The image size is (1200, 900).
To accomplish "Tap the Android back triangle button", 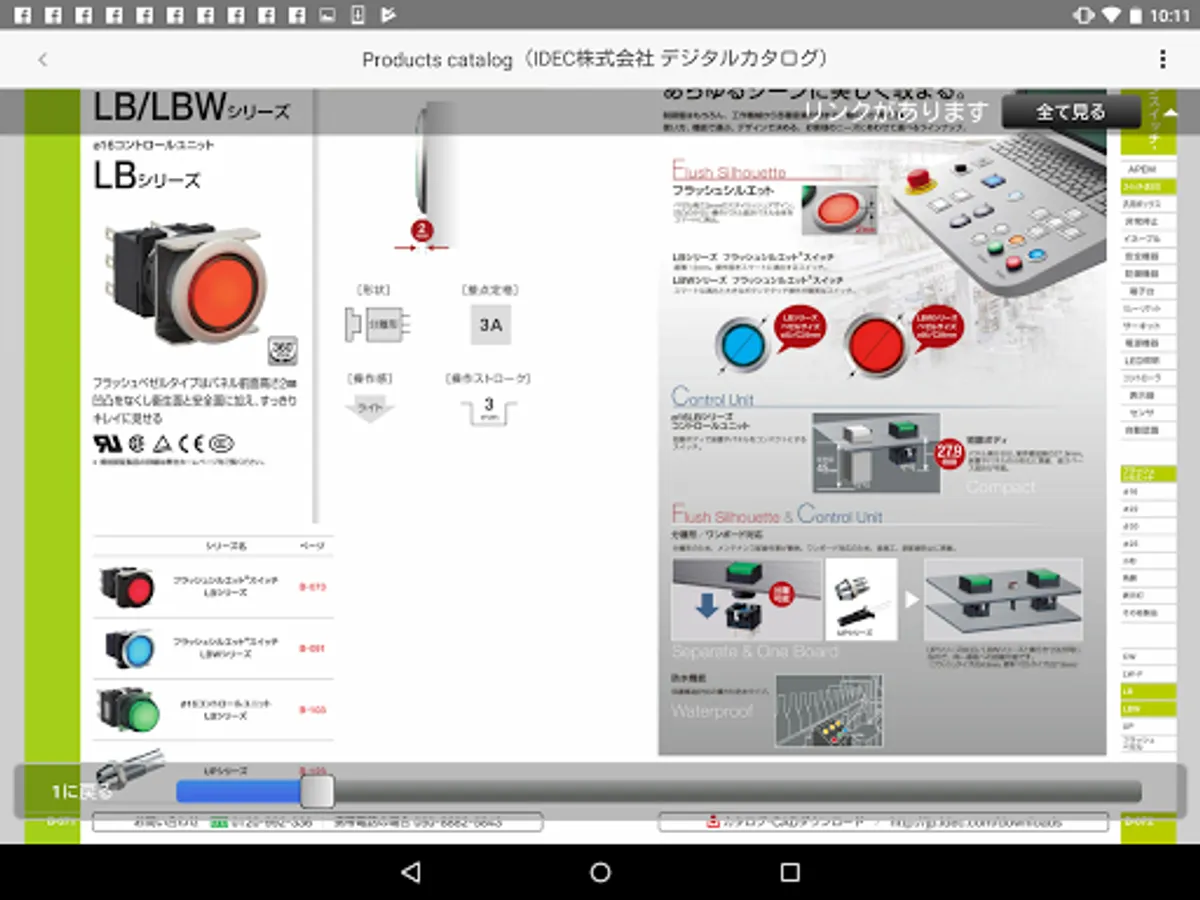I will click(x=410, y=872).
